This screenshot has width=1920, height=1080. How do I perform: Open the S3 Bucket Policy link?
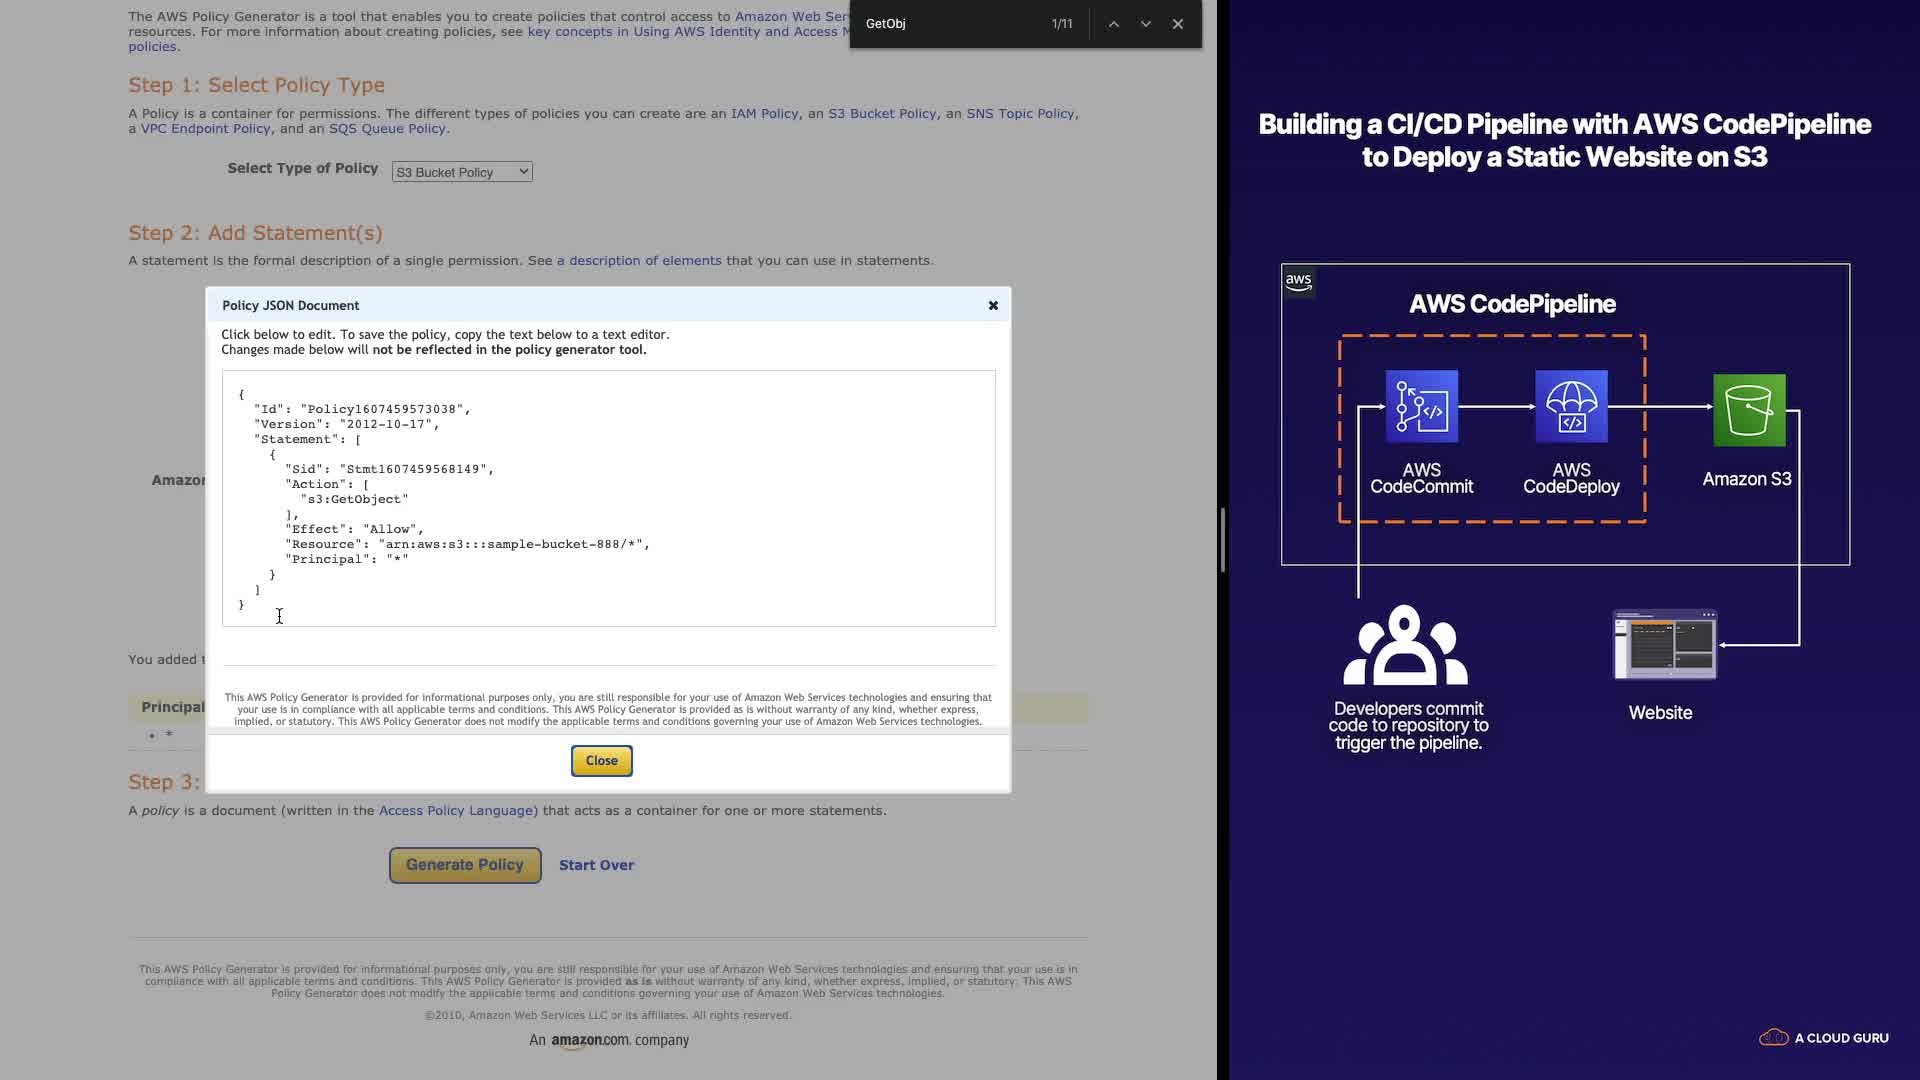click(x=881, y=114)
